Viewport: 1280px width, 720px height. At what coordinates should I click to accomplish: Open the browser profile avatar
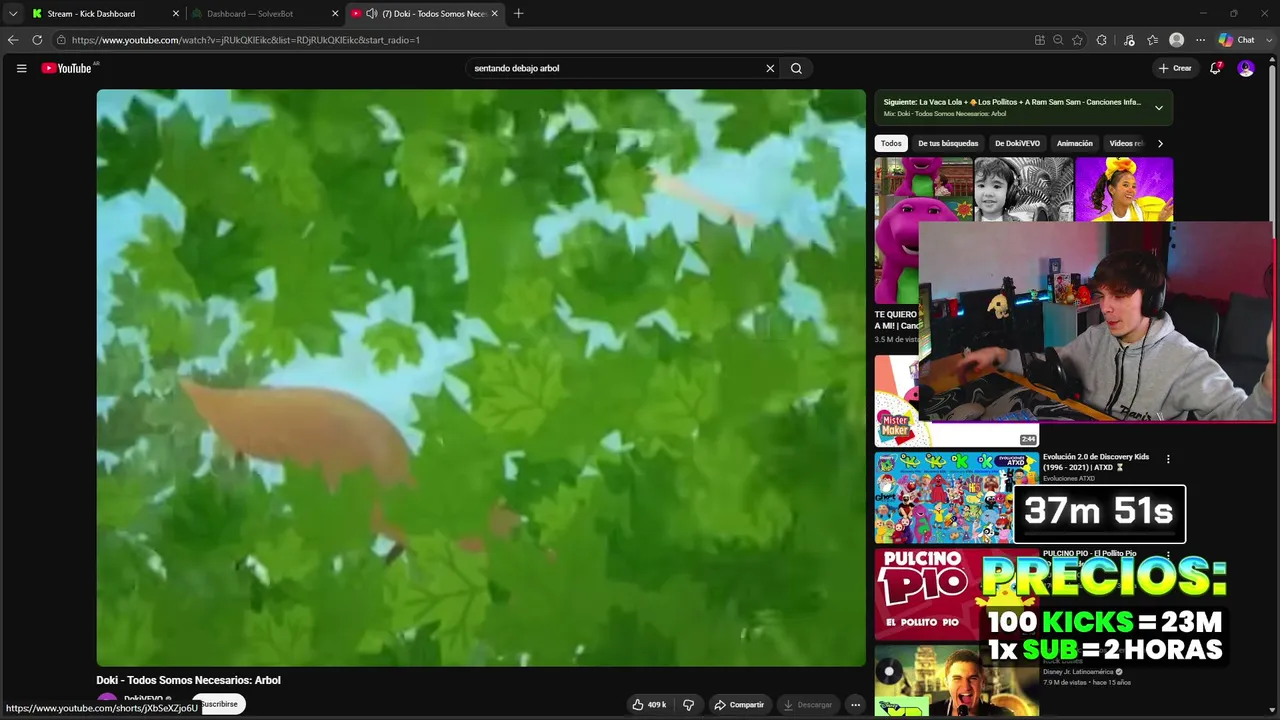[1177, 40]
